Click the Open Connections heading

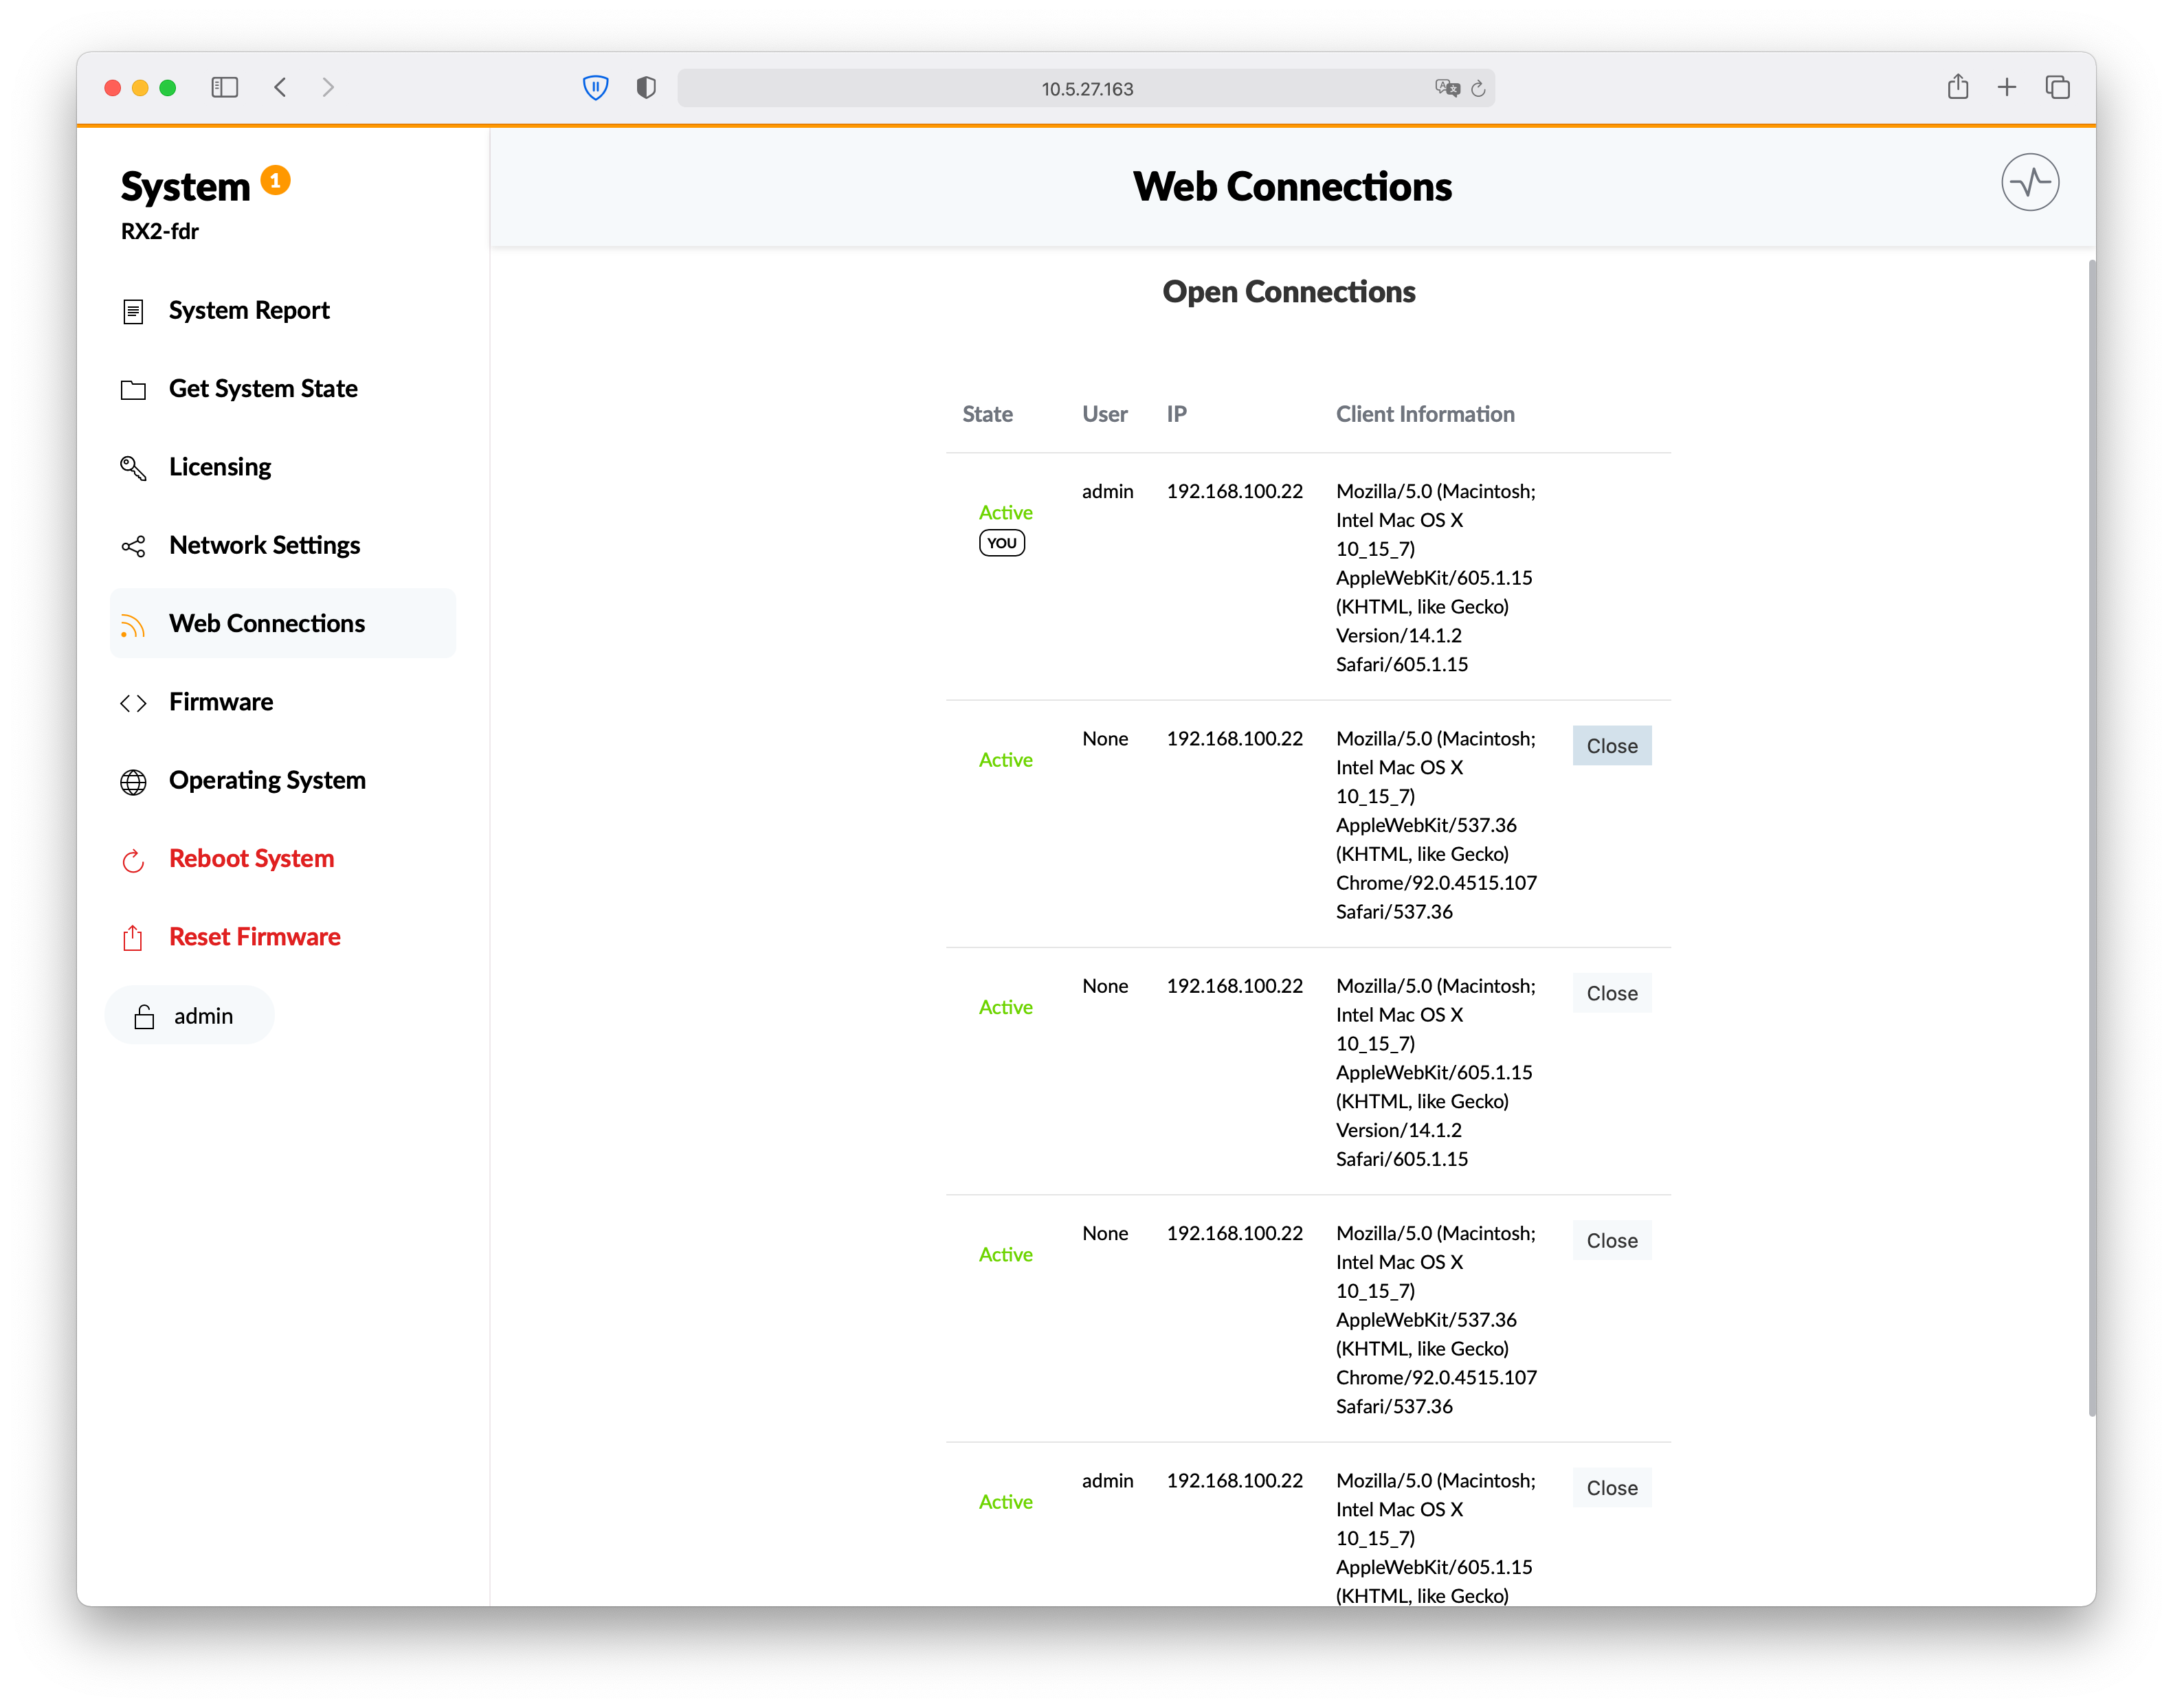click(x=1288, y=292)
